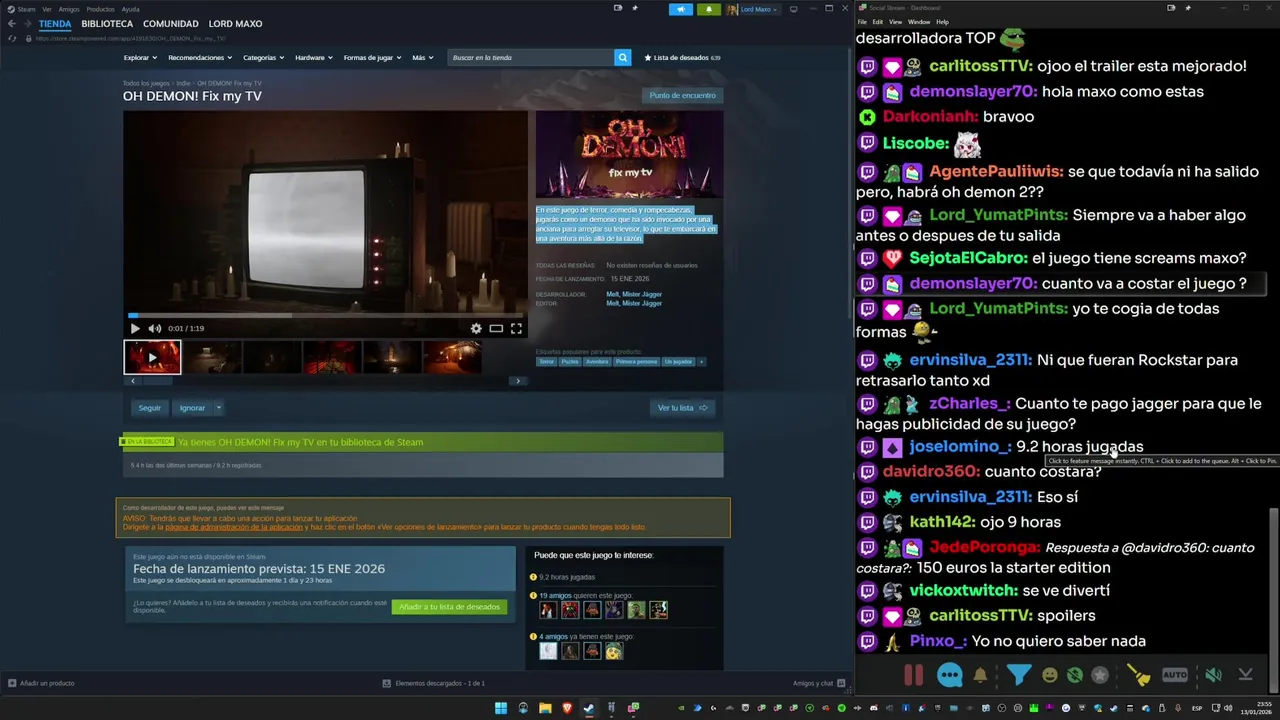Screen dimensions: 1280x720
Task: Clear messages with the broom icon
Action: point(1139,675)
